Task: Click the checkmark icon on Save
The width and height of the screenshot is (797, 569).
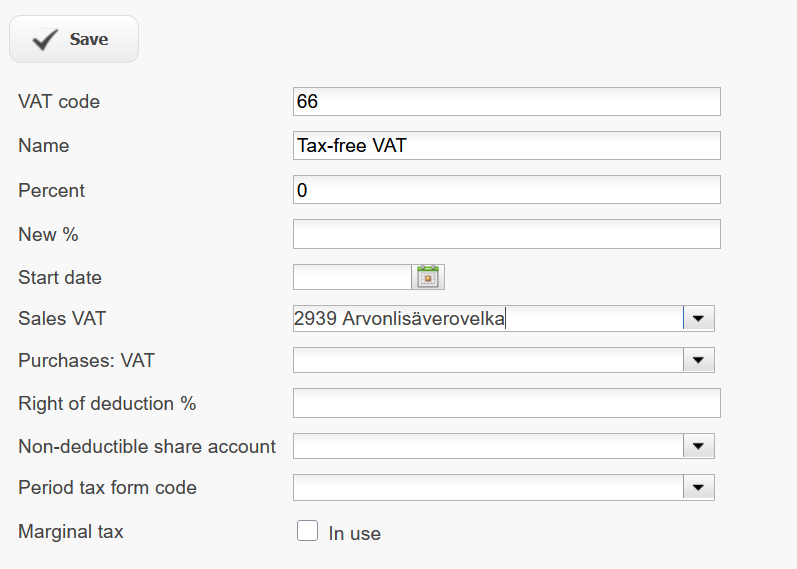Action: coord(45,39)
